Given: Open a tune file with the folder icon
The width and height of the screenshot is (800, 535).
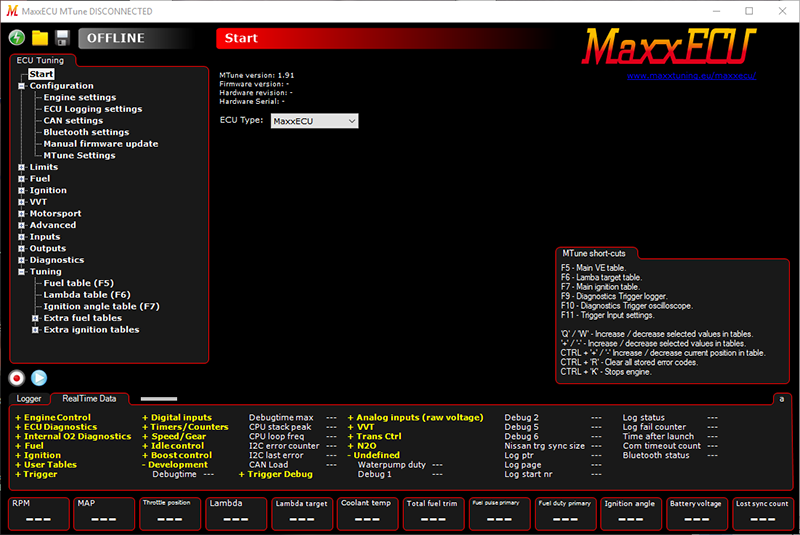Looking at the screenshot, I should coord(40,38).
